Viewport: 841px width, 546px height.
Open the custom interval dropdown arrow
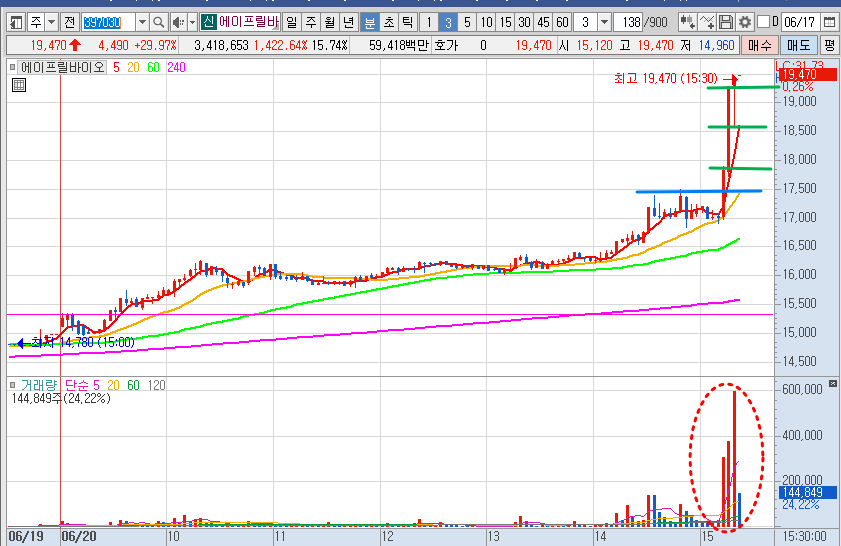point(604,23)
